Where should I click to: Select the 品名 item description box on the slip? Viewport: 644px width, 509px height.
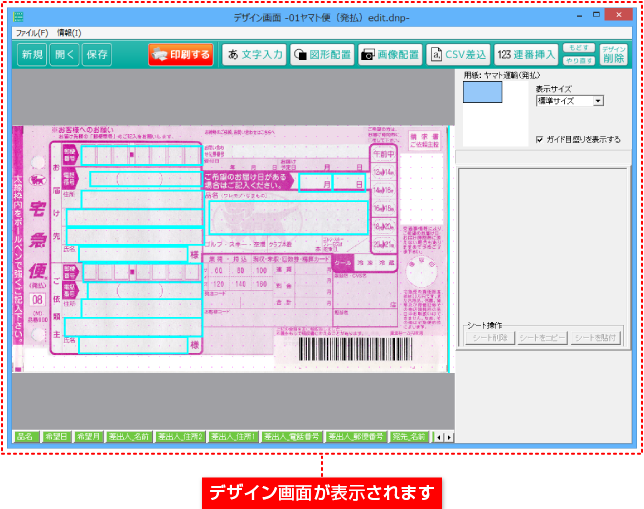(288, 218)
